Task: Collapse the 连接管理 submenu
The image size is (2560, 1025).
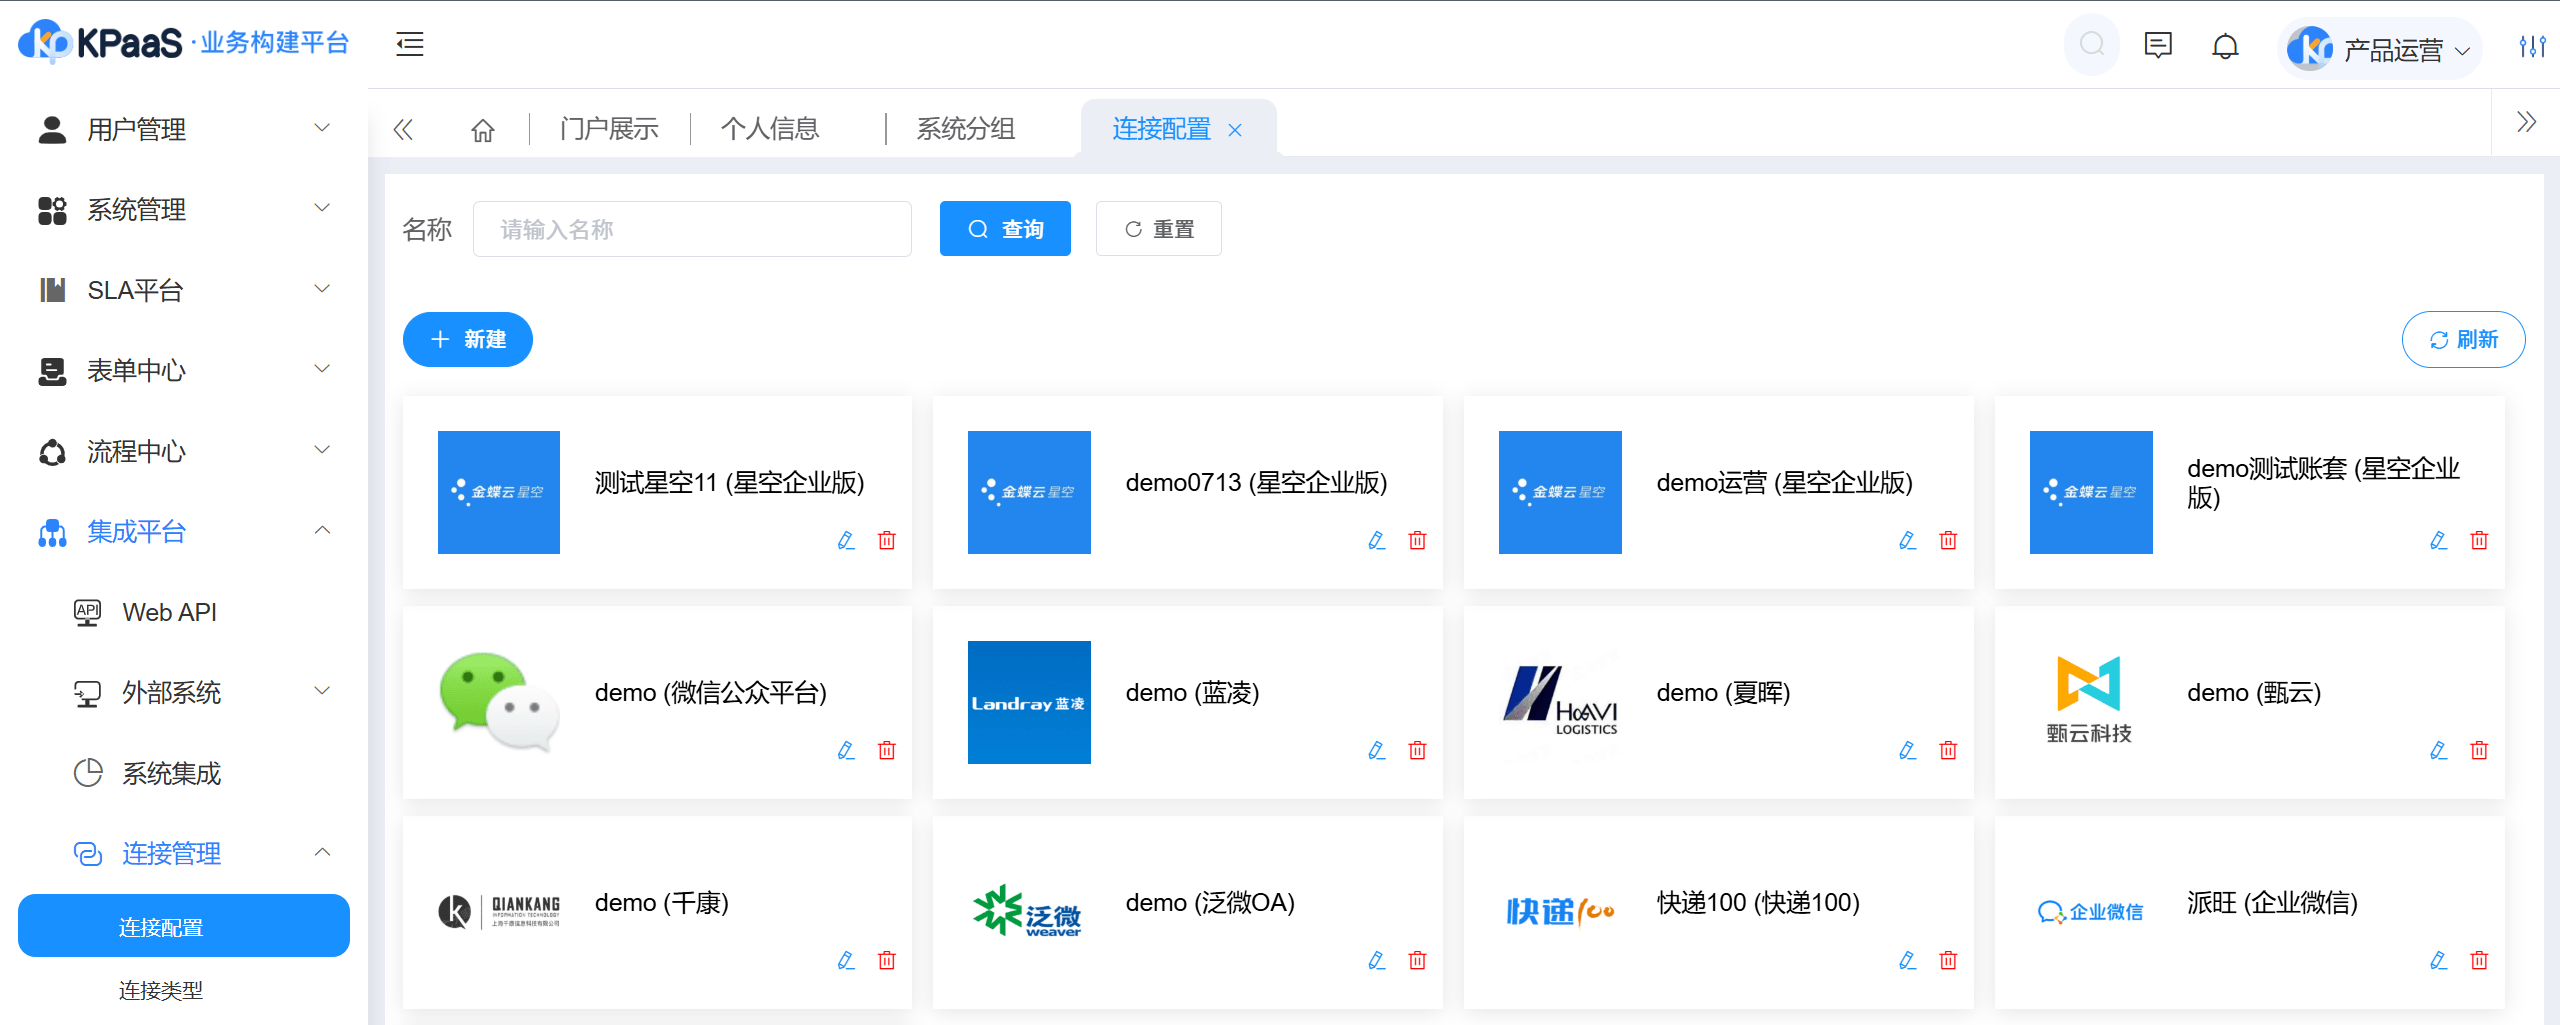Action: click(184, 853)
